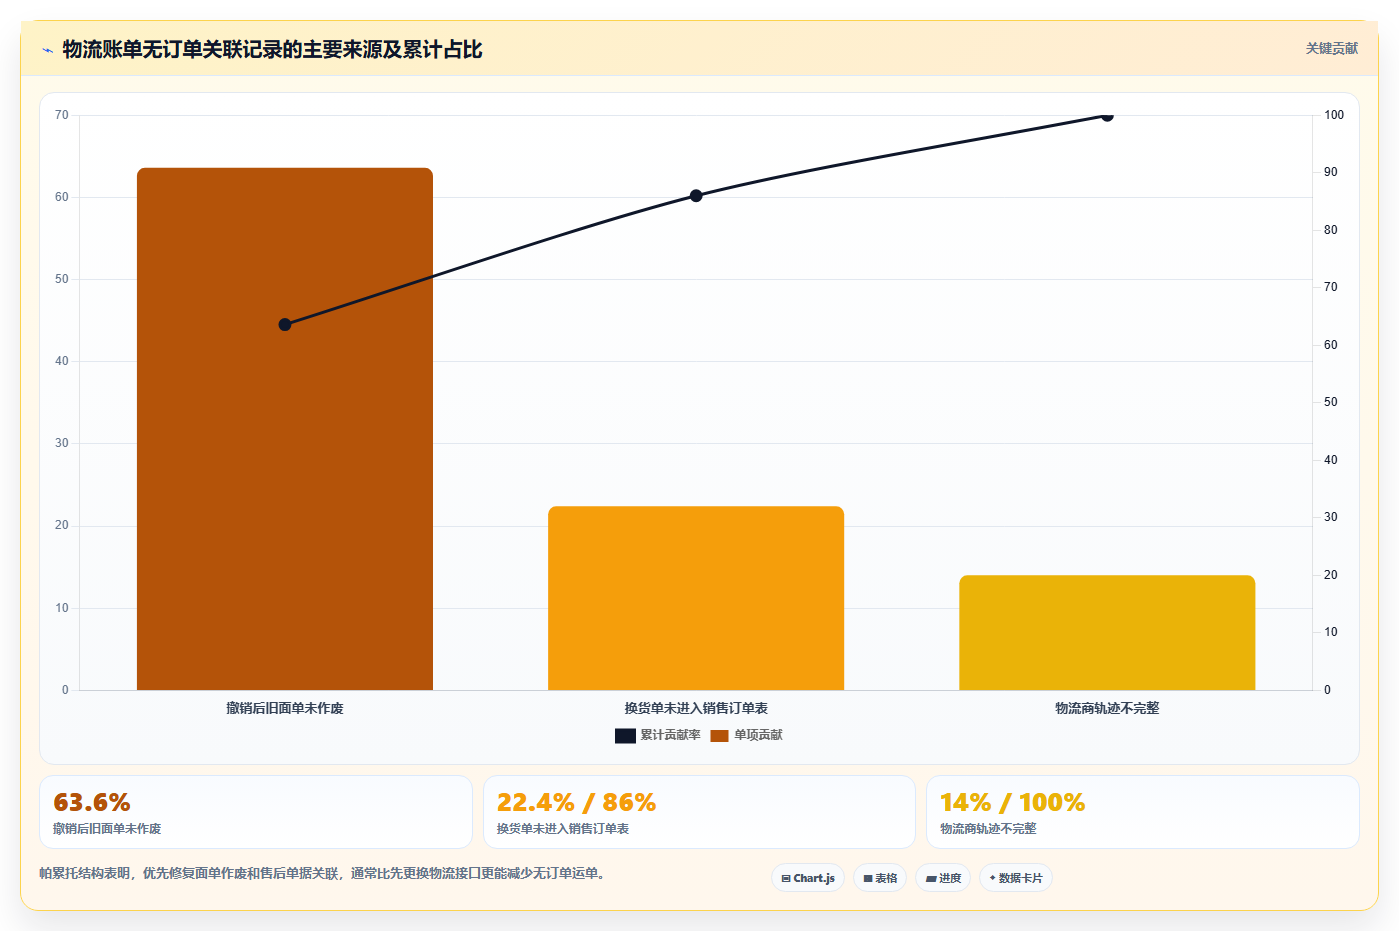
Task: Open the 63.6% data card
Action: click(x=256, y=812)
